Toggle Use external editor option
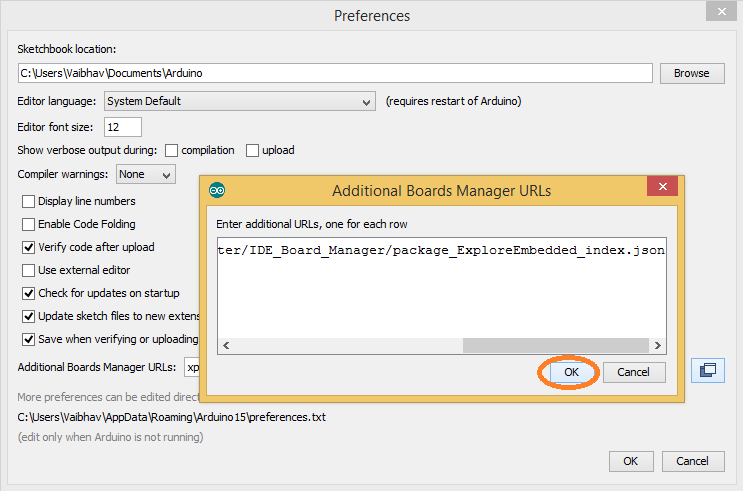The width and height of the screenshot is (743, 491). tap(28, 270)
